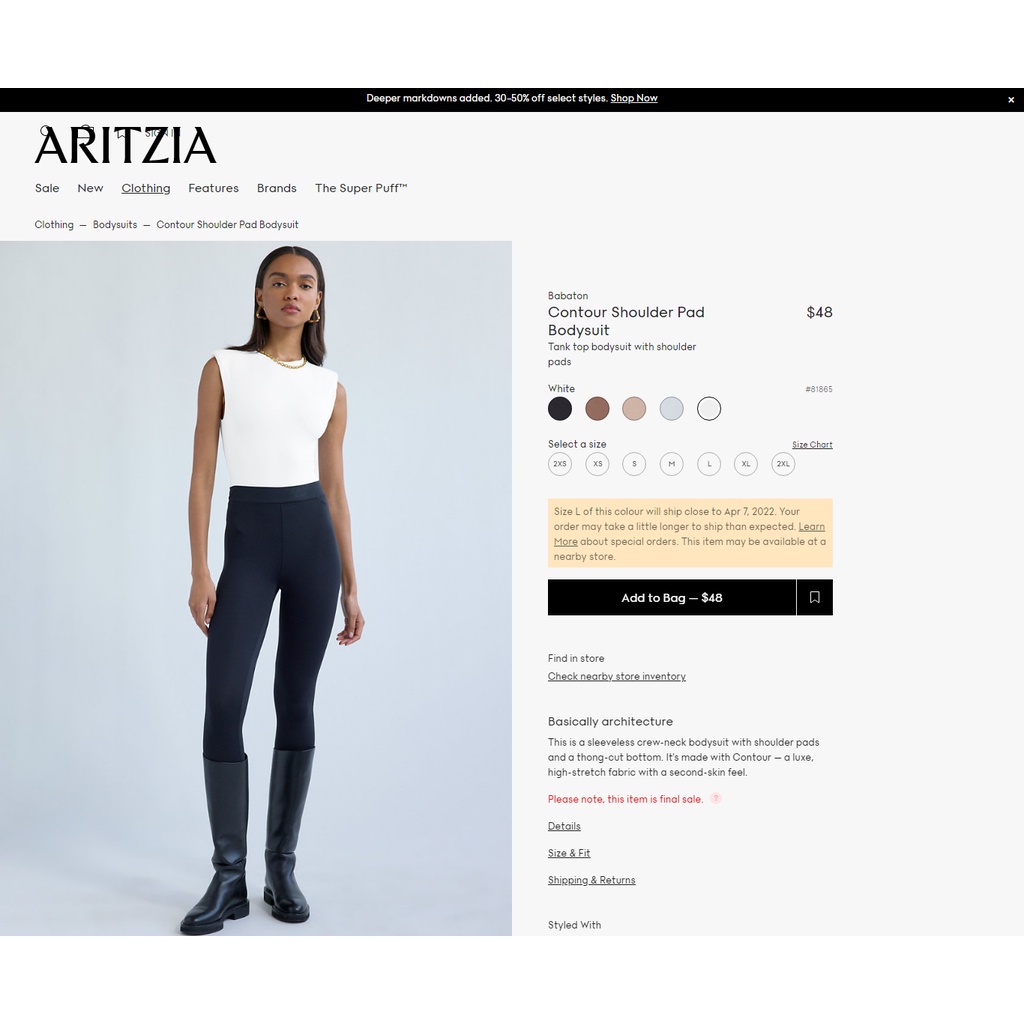Select the black colour swatch
This screenshot has height=1024, width=1024.
[560, 409]
